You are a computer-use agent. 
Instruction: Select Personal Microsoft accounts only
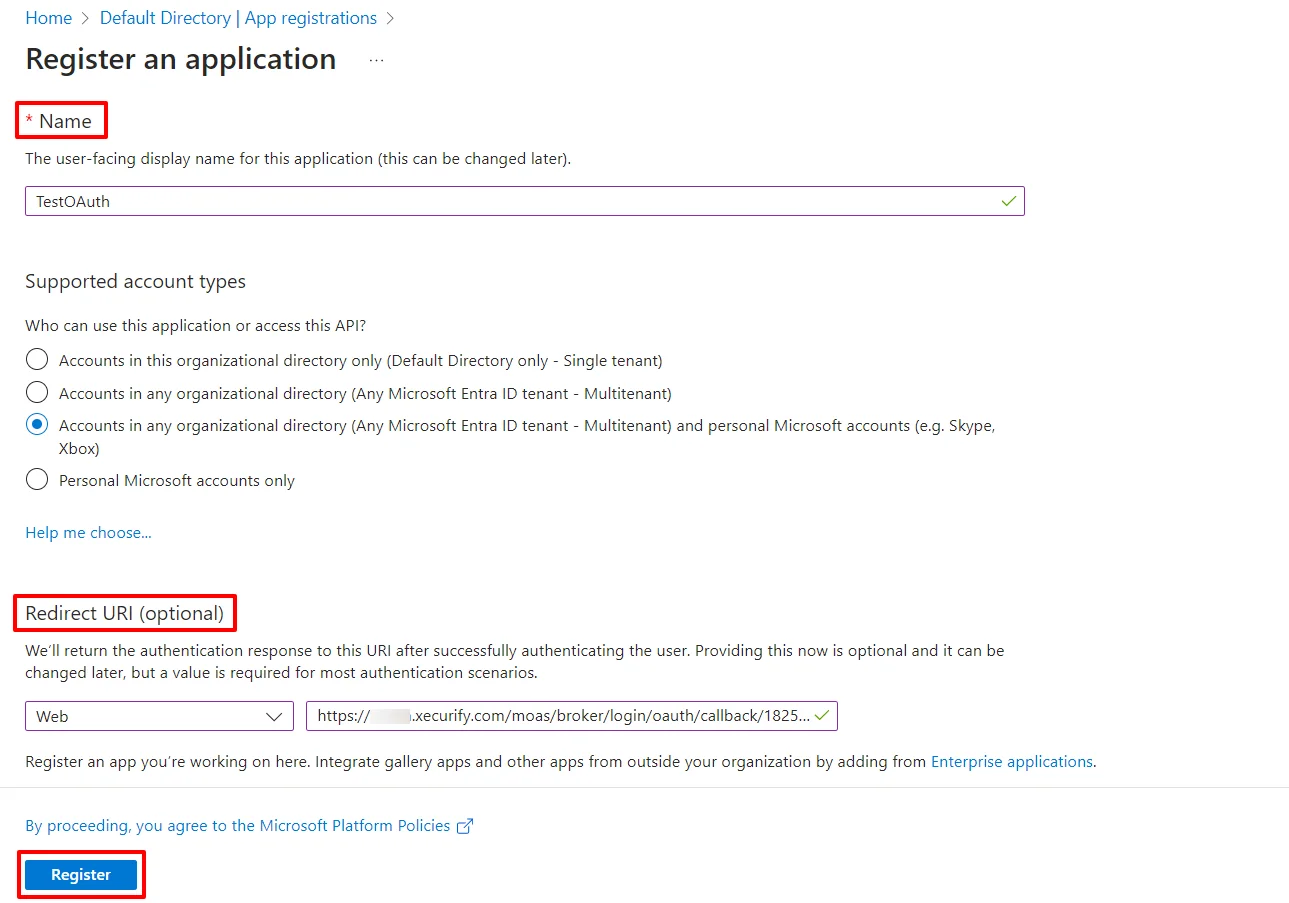[37, 479]
